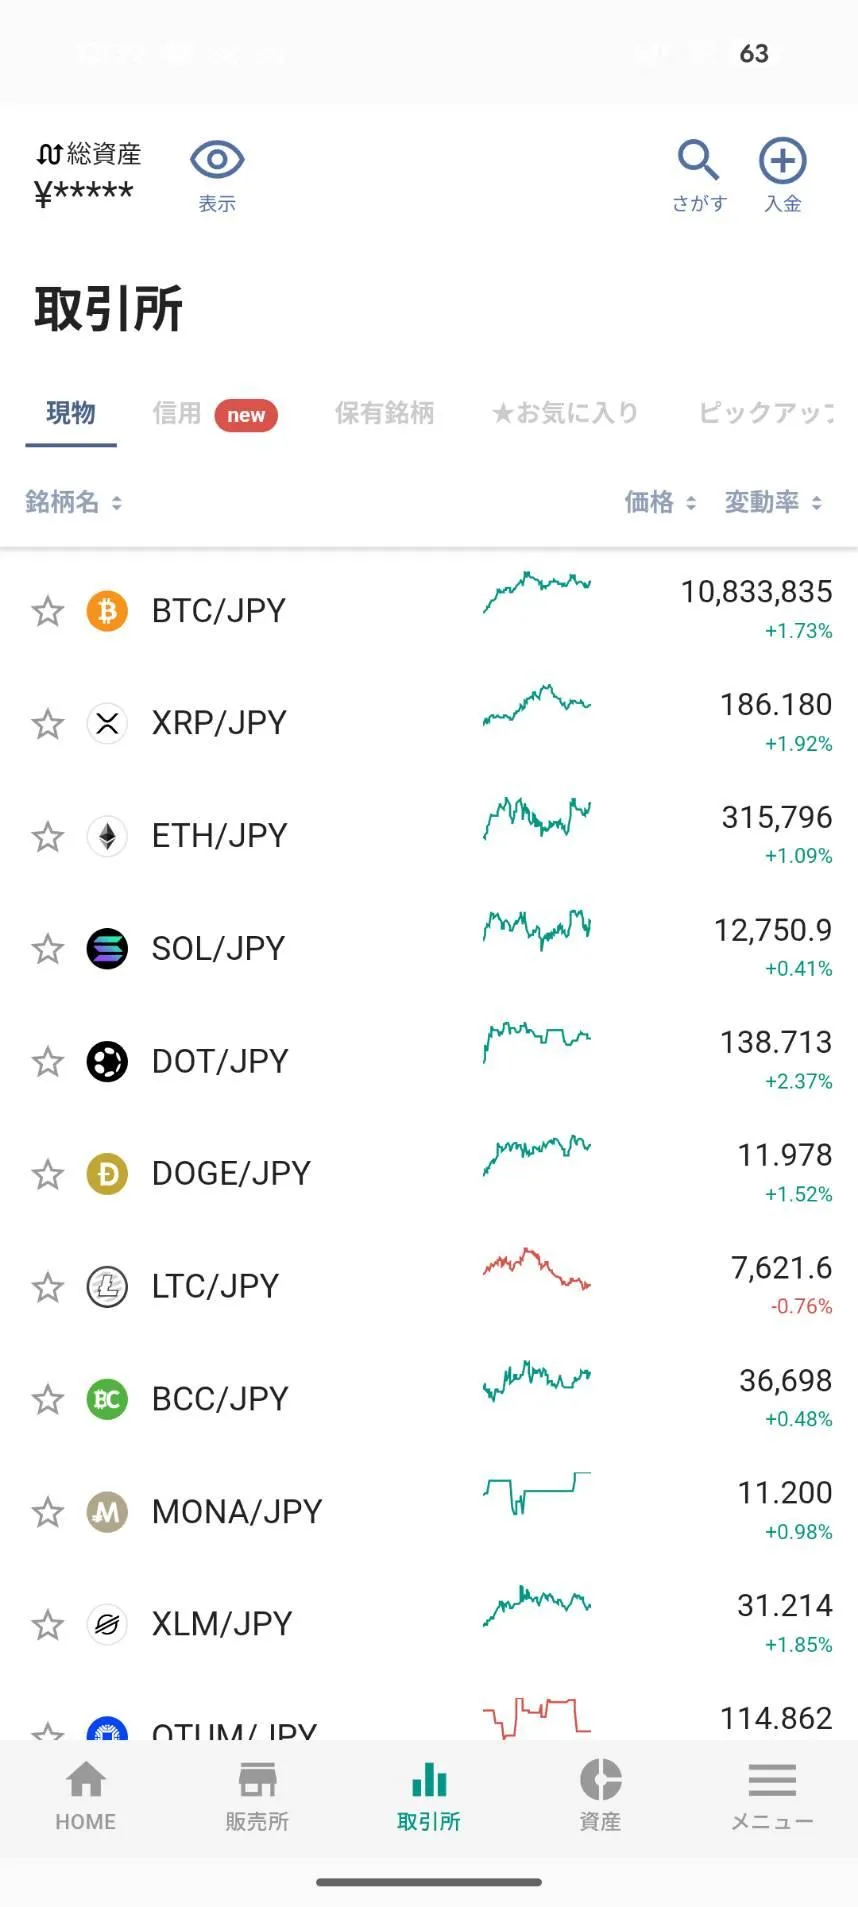
Task: Favorite SOL/JPY with its star
Action: 47,948
